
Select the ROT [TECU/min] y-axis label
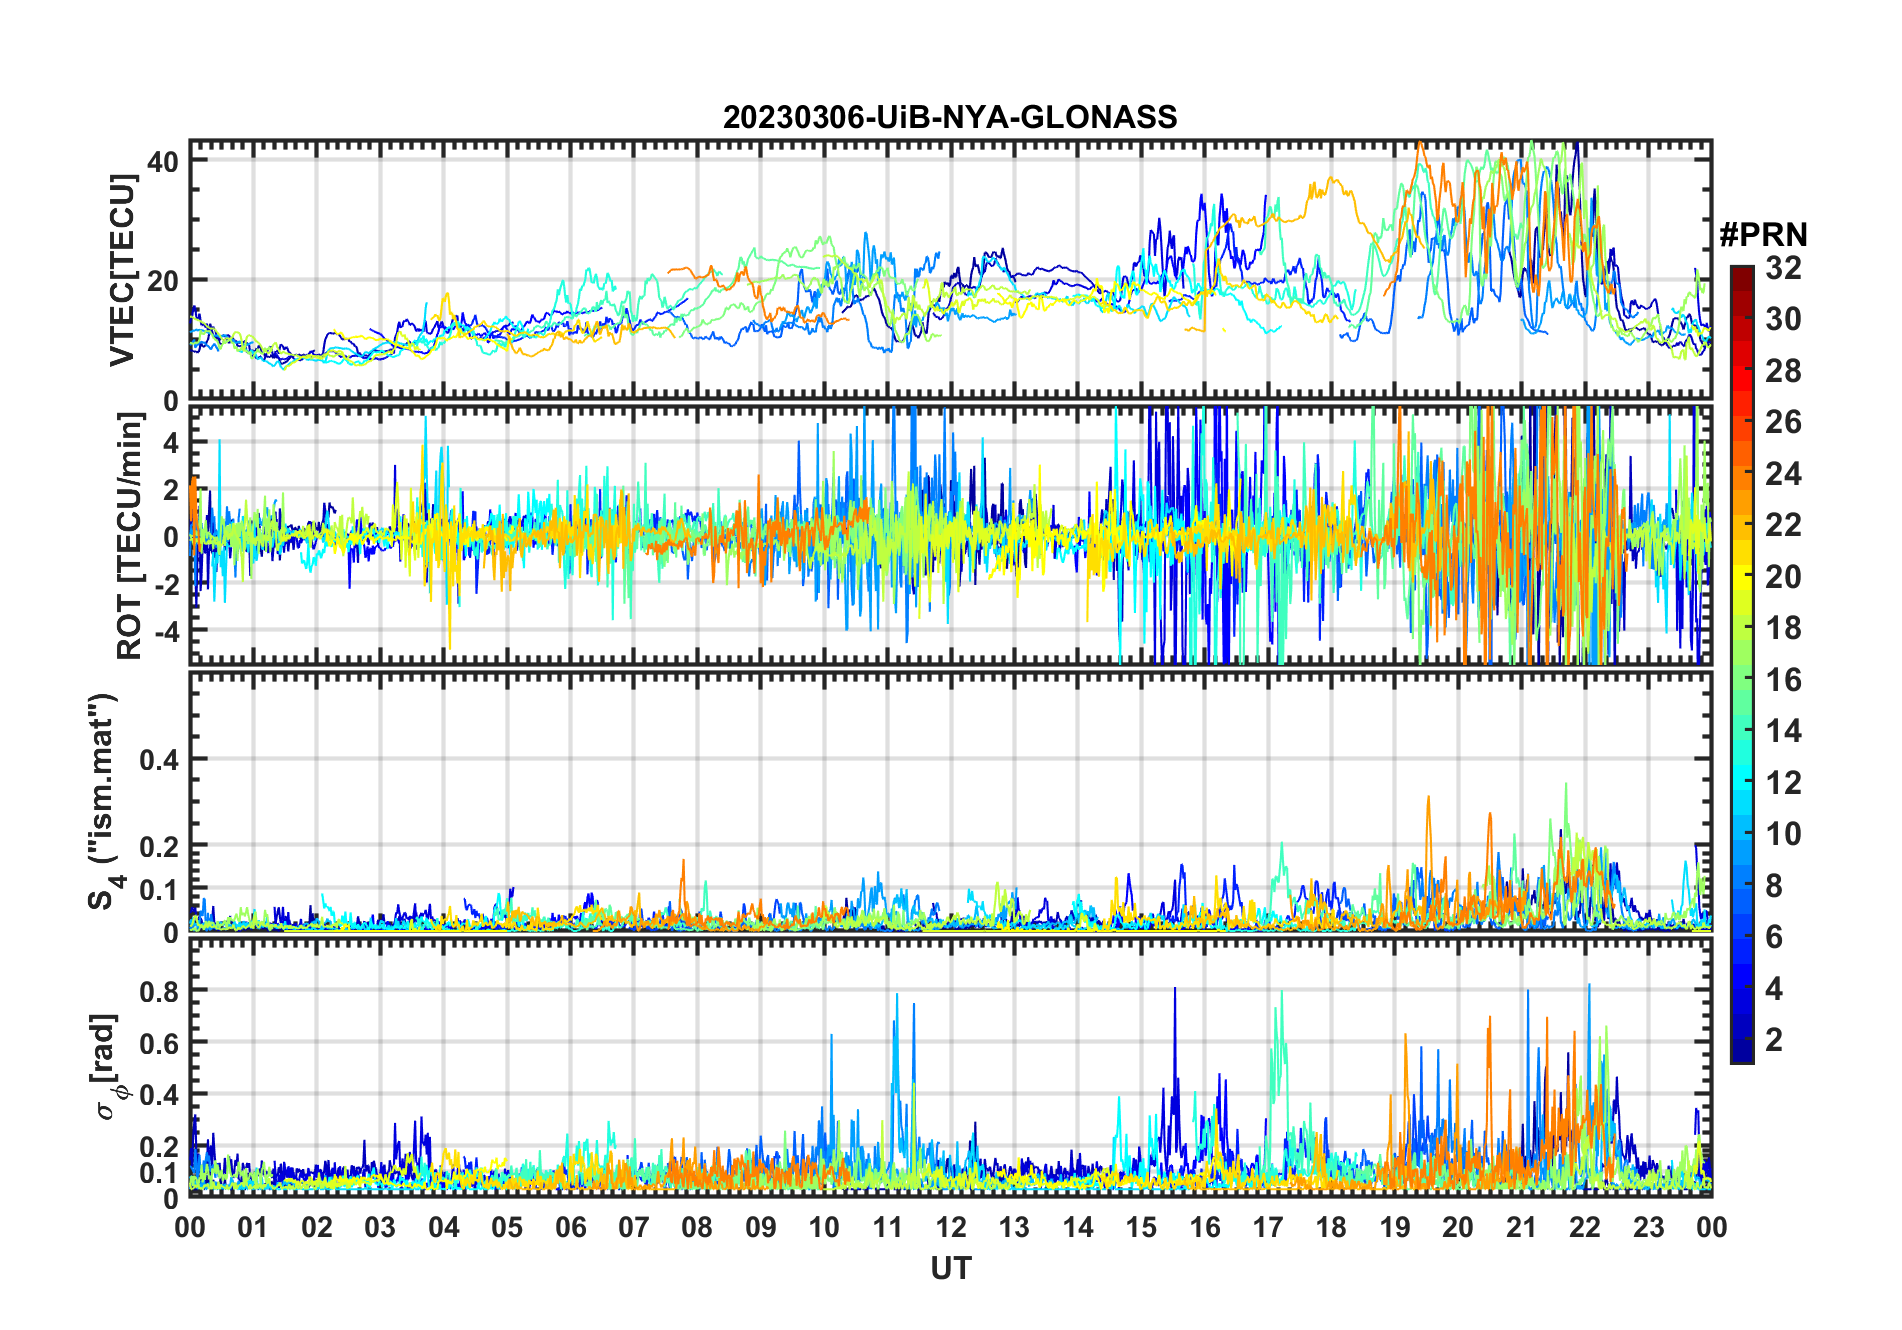click(130, 535)
